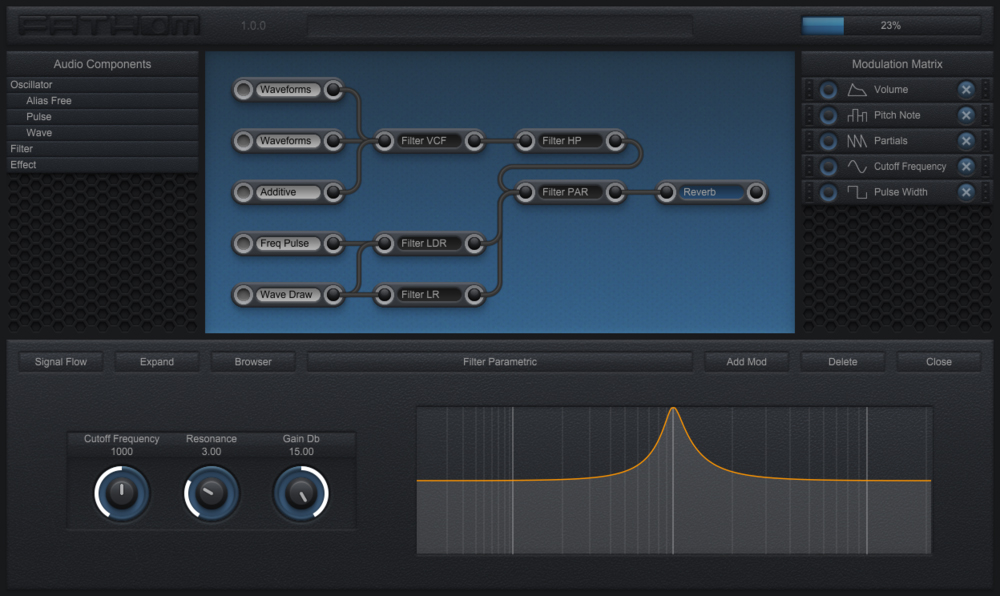Viewport: 1000px width, 596px height.
Task: Expand the Filter category
Action: point(102,149)
